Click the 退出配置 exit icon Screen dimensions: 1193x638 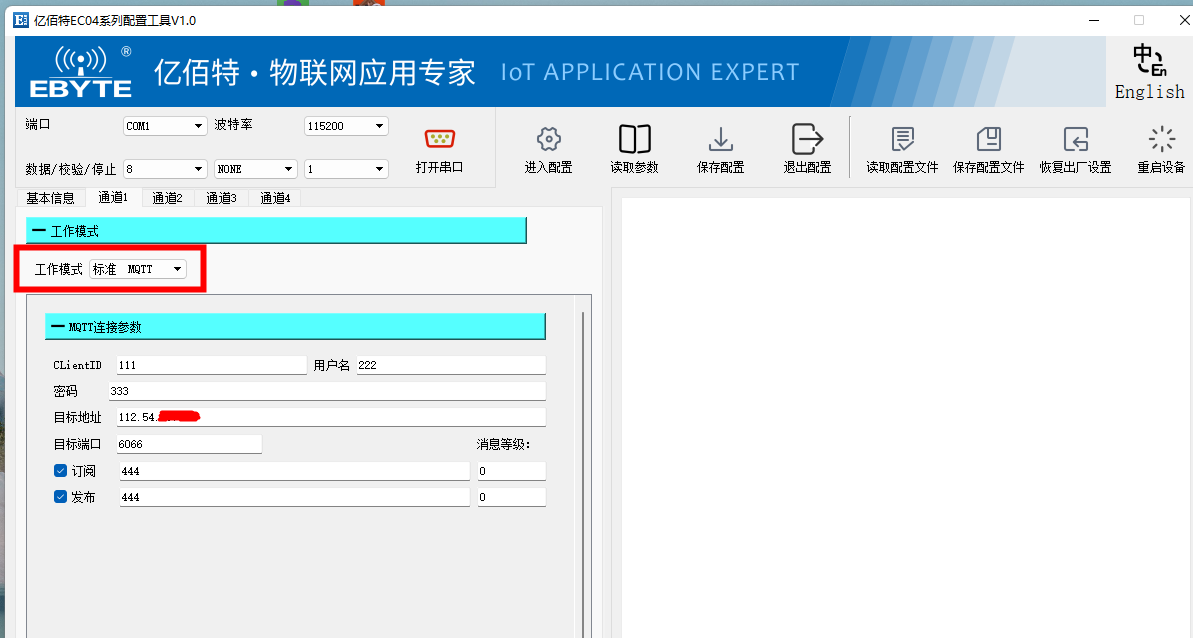(806, 139)
